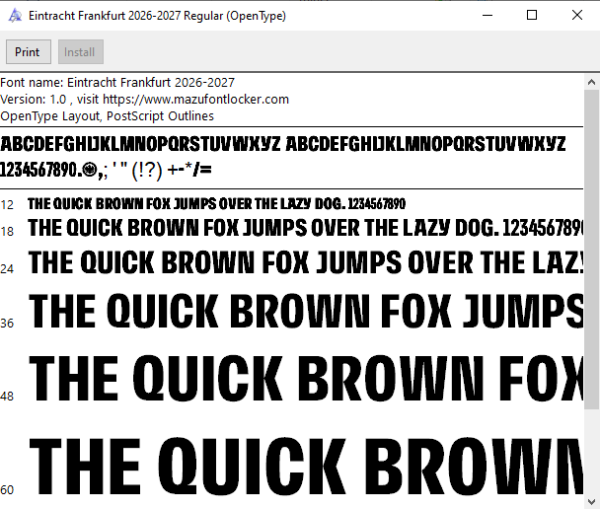
Task: Click the 12-point pangram sample line
Action: [217, 204]
